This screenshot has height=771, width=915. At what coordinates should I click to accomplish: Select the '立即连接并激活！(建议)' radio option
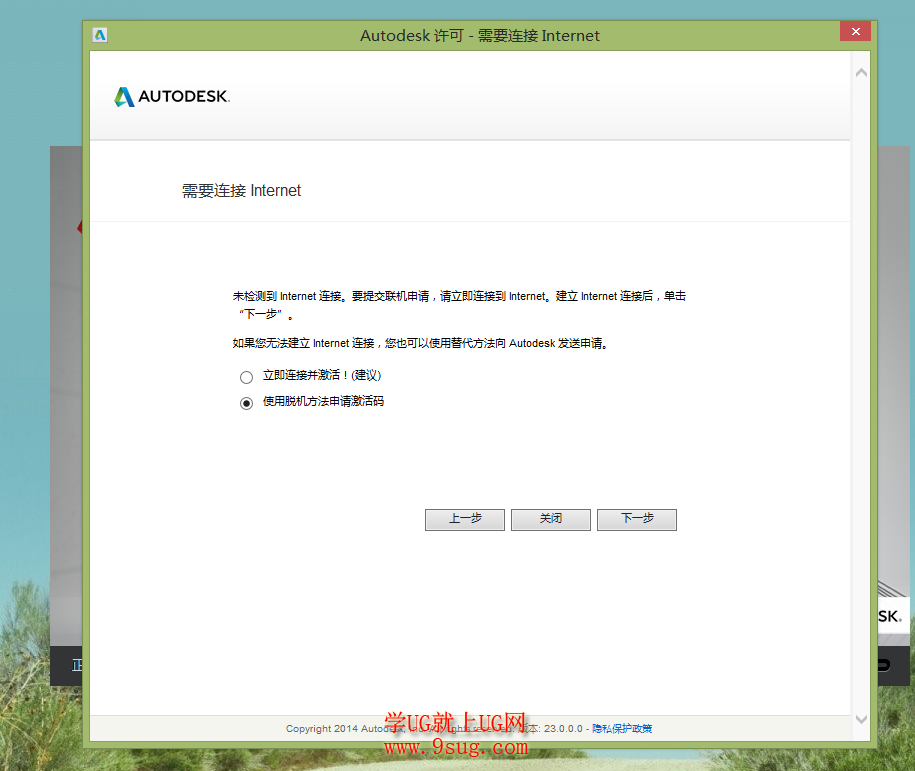[246, 377]
